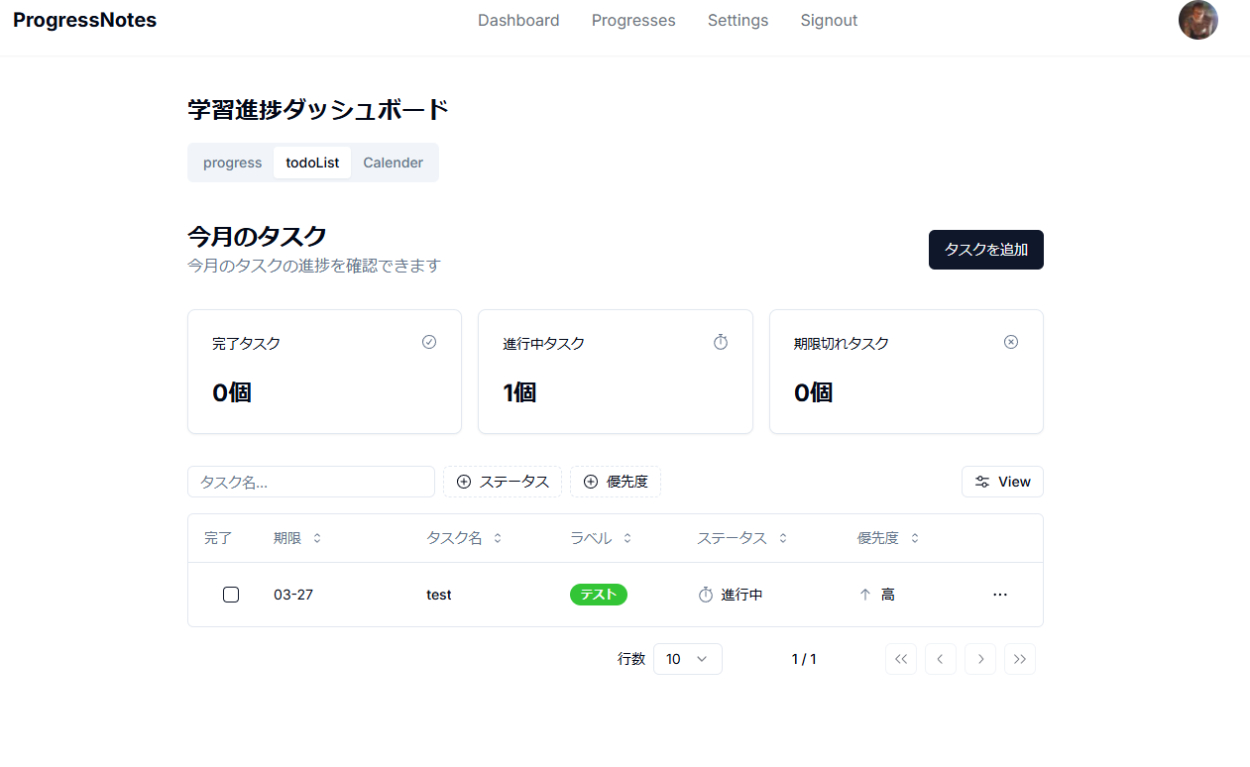This screenshot has height=767, width=1250.
Task: Click the overdue tasks X-circle icon
Action: (x=1010, y=342)
